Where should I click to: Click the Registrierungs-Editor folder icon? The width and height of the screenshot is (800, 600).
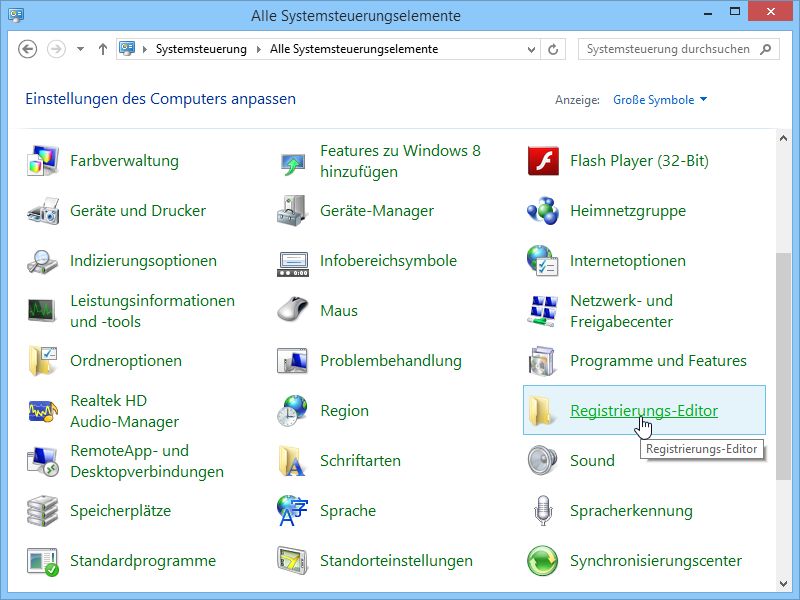(543, 411)
